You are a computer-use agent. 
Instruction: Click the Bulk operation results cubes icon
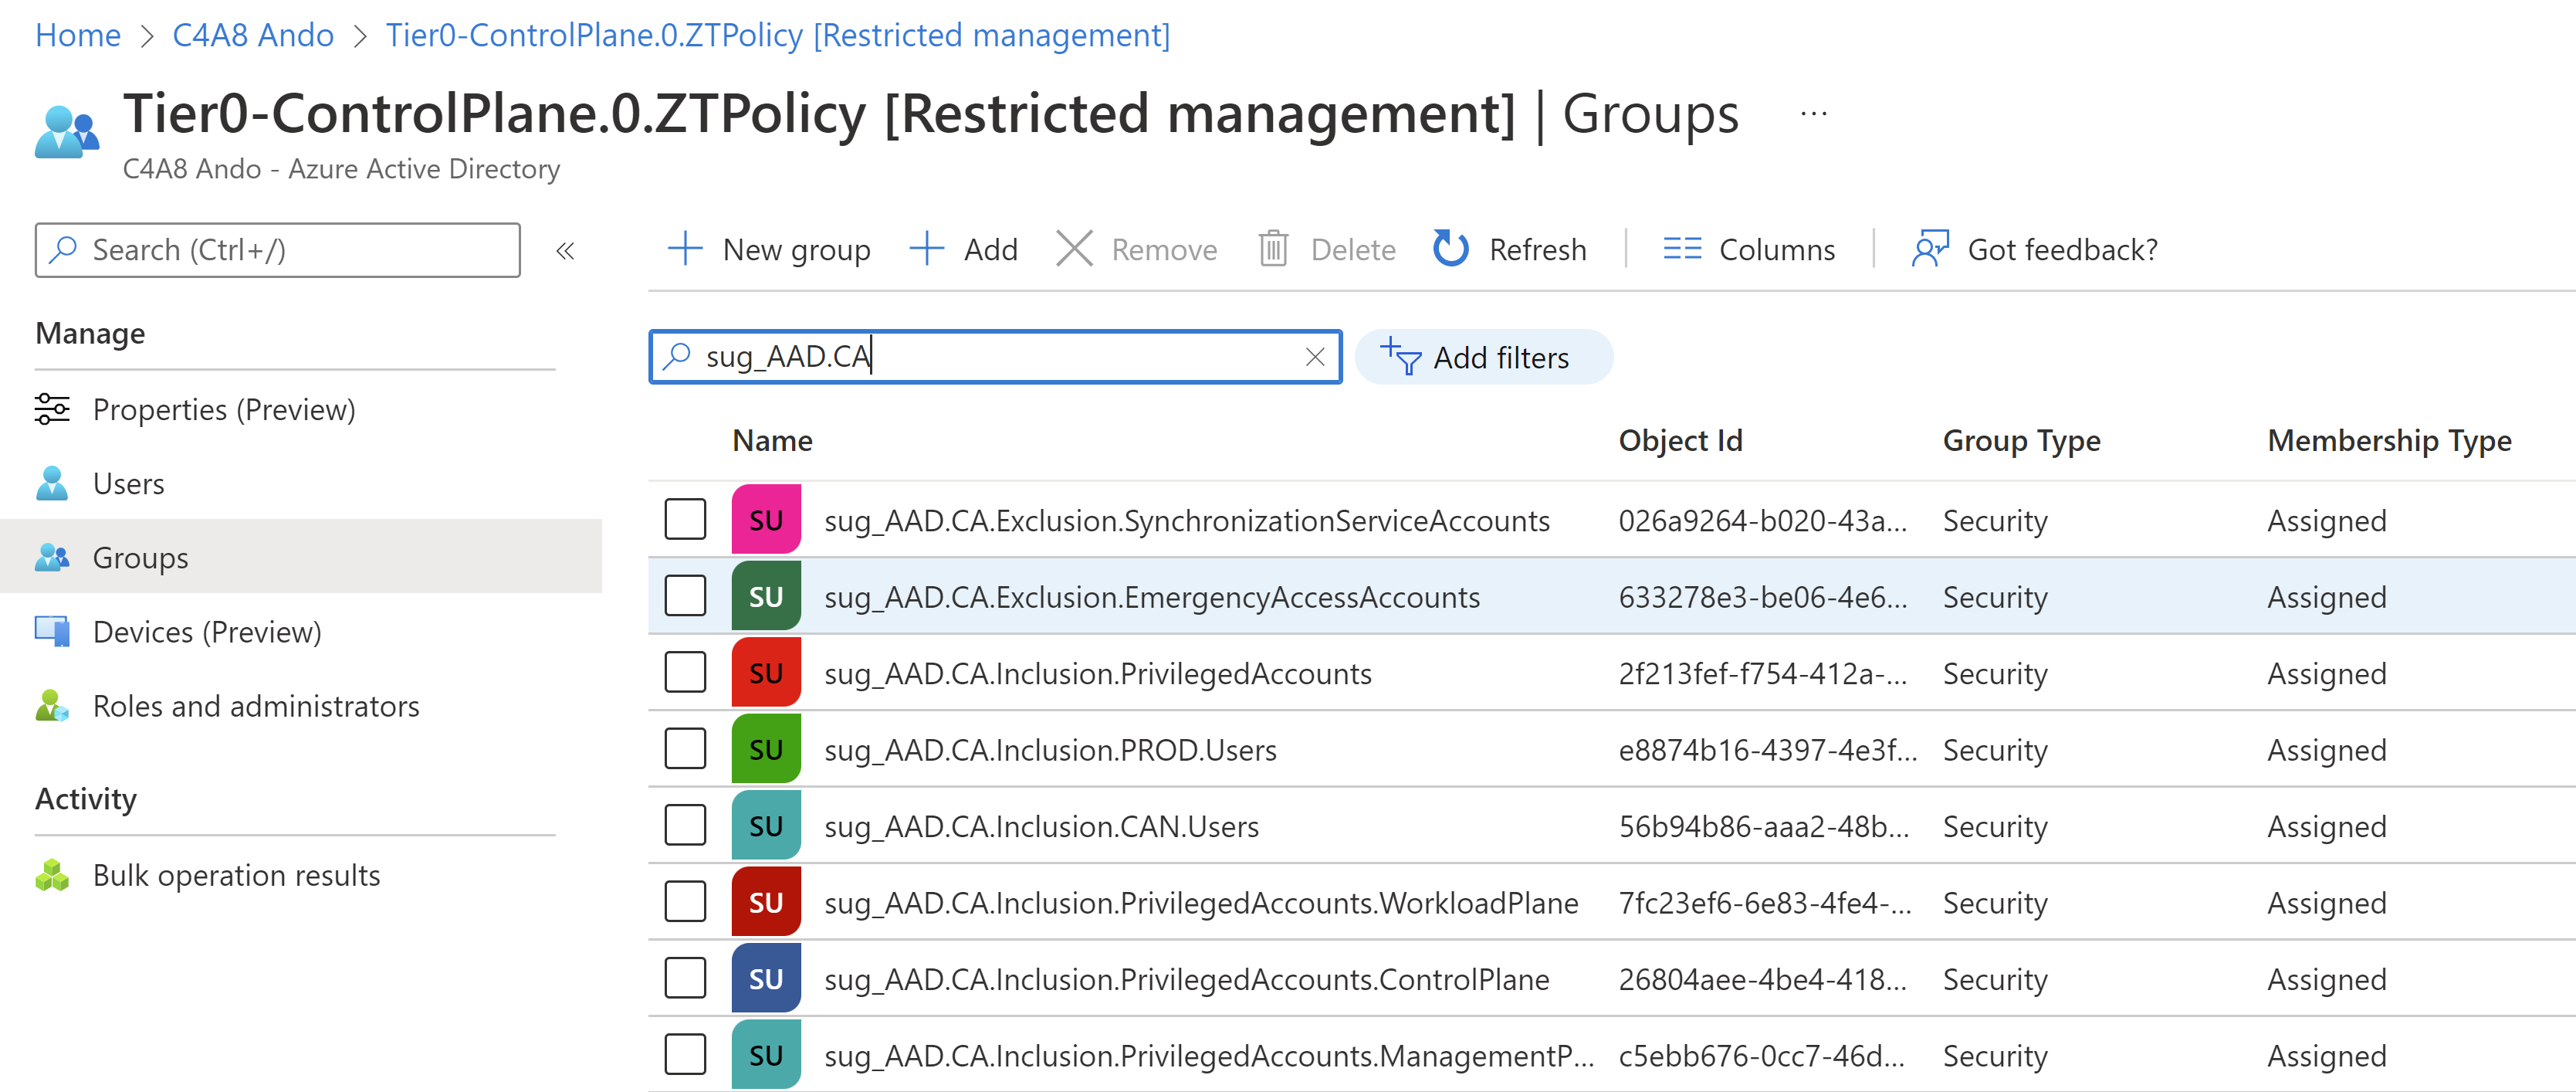(x=52, y=875)
